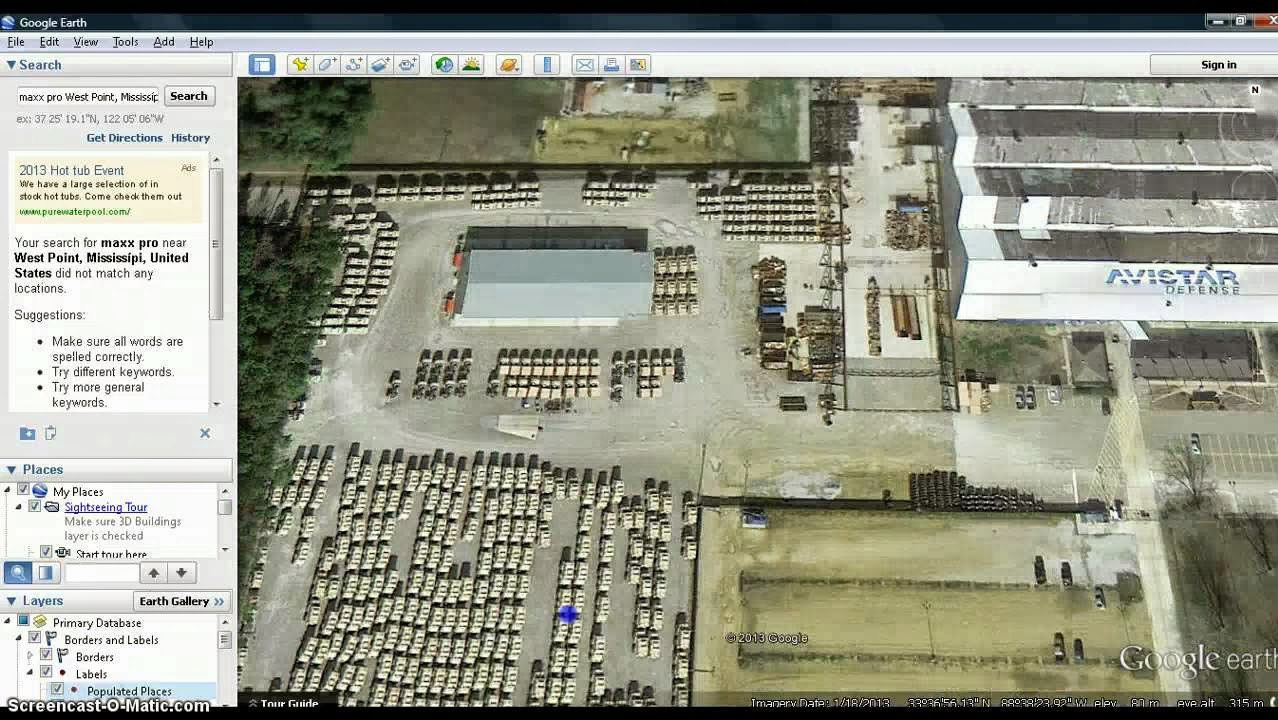Collapse the Sightseeing Tour tree node
Viewport: 1278px width, 720px height.
[19, 507]
